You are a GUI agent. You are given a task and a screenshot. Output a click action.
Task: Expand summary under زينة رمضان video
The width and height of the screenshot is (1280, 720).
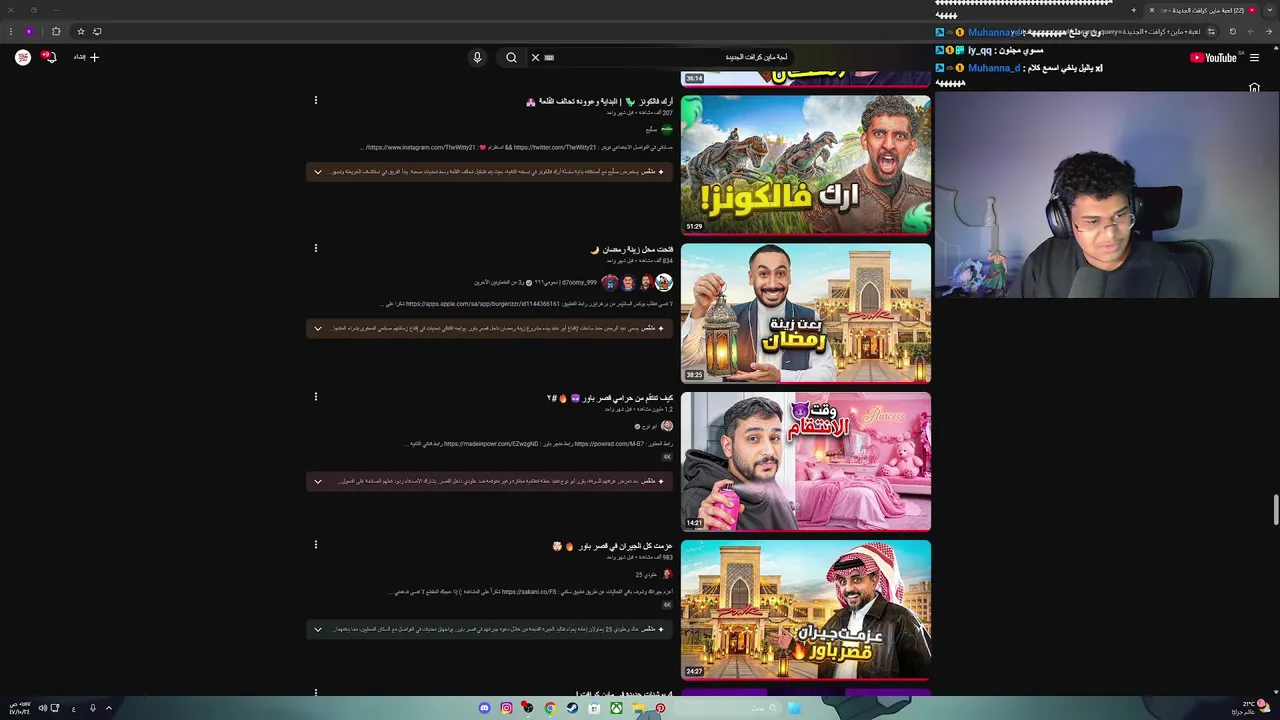pyautogui.click(x=318, y=328)
